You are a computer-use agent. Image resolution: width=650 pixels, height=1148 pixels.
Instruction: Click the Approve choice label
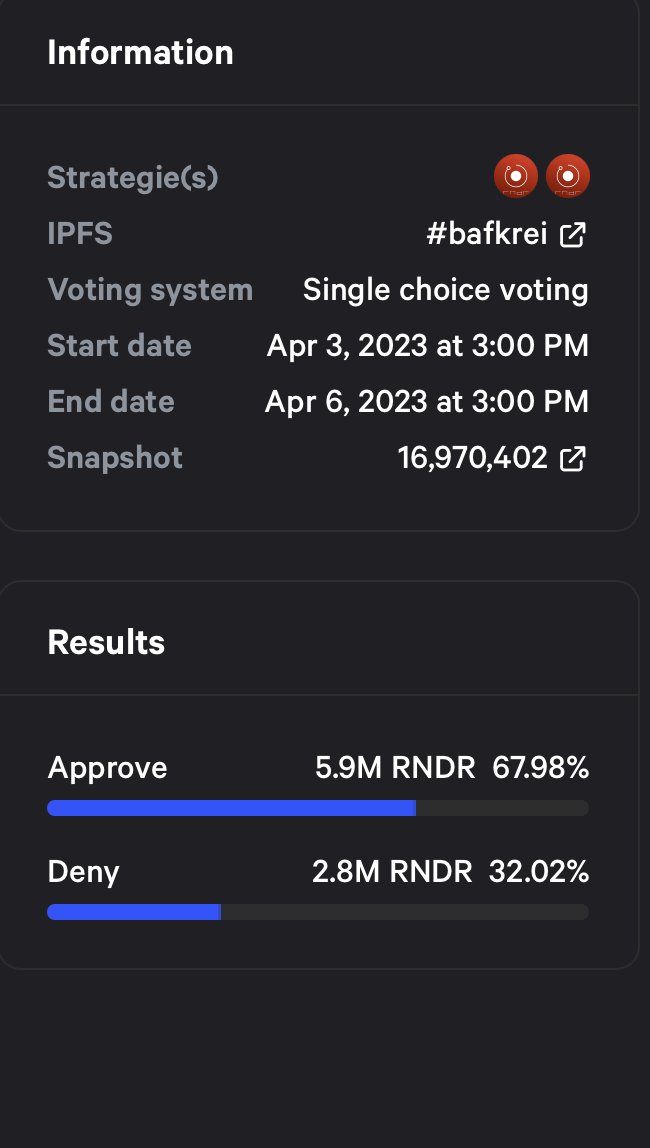pos(108,768)
